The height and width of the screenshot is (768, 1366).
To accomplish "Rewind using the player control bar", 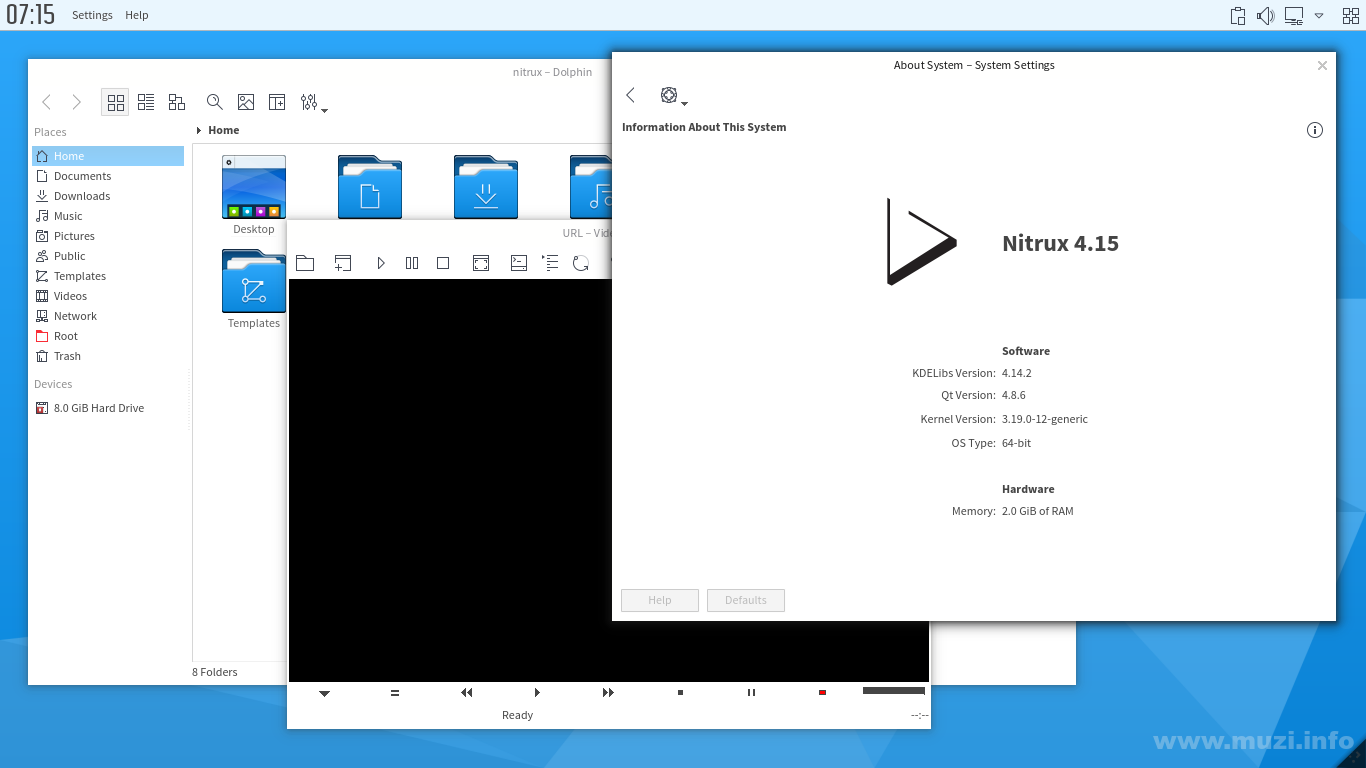I will tap(466, 693).
